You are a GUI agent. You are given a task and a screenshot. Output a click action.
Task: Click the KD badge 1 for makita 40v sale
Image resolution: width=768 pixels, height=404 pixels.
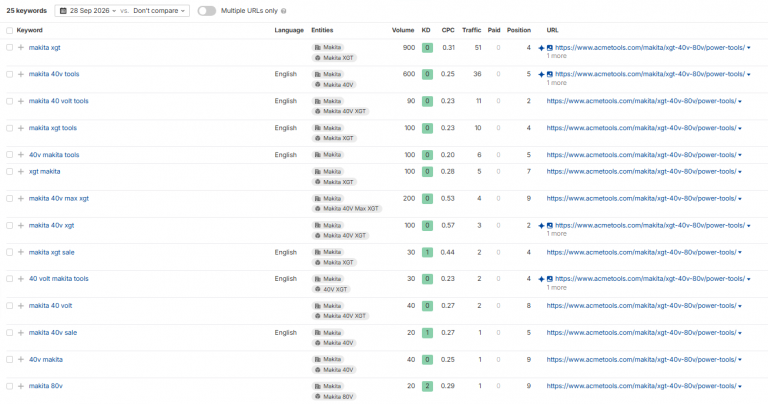click(x=427, y=333)
